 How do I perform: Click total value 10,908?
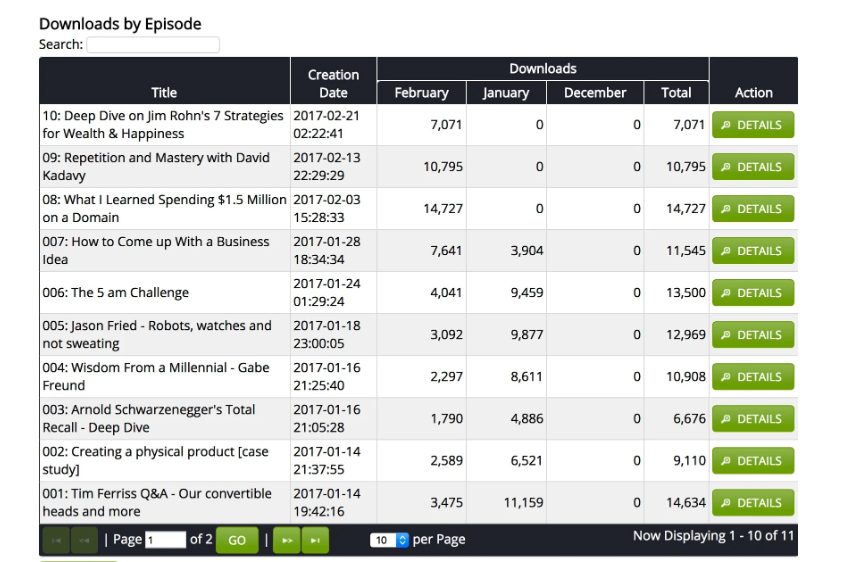(686, 376)
